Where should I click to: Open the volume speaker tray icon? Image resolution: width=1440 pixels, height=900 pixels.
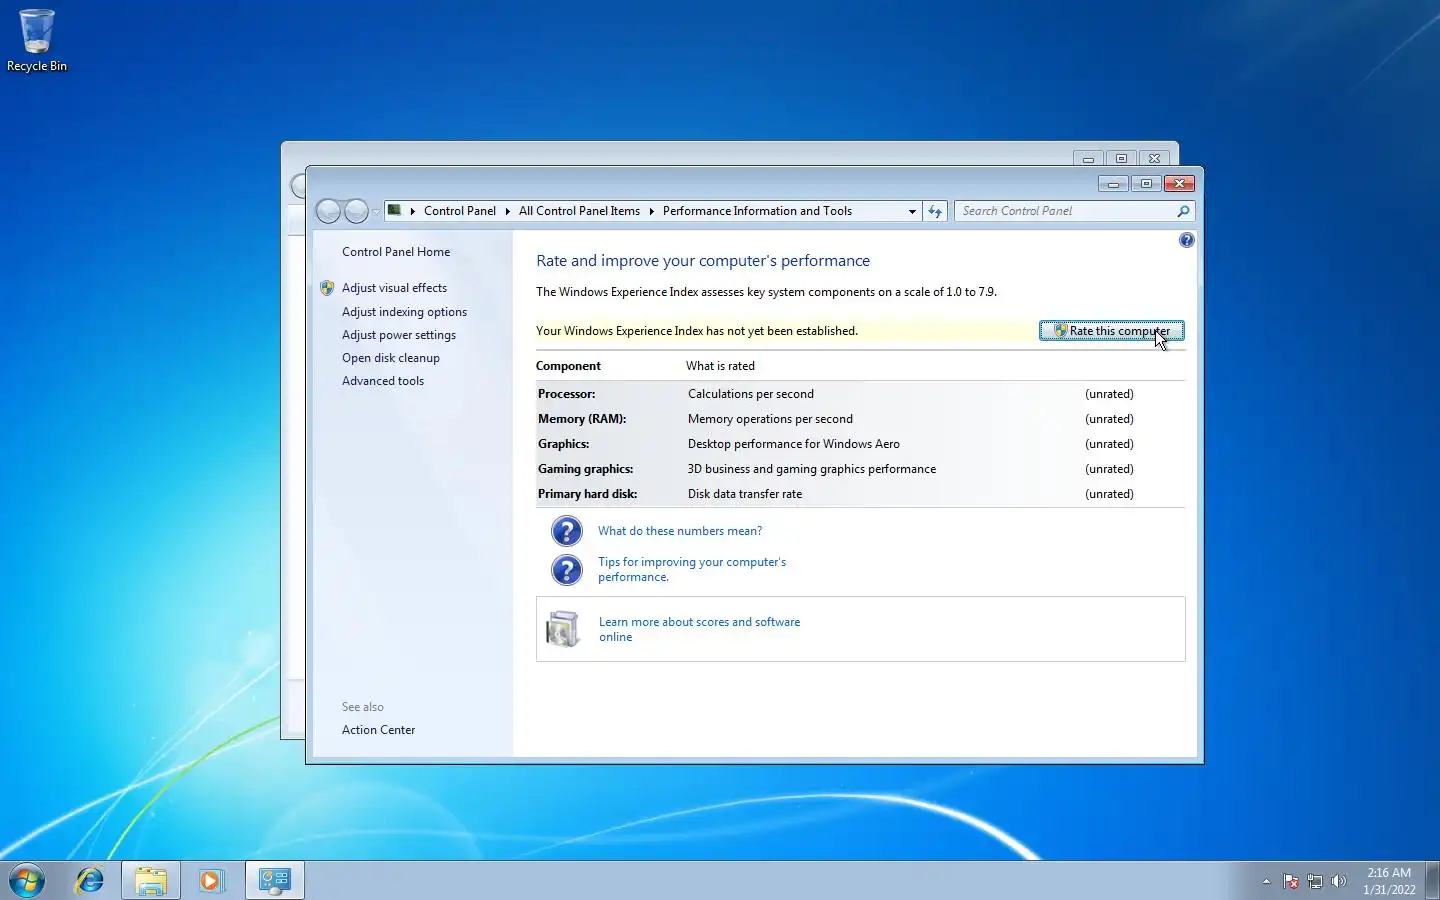1339,881
